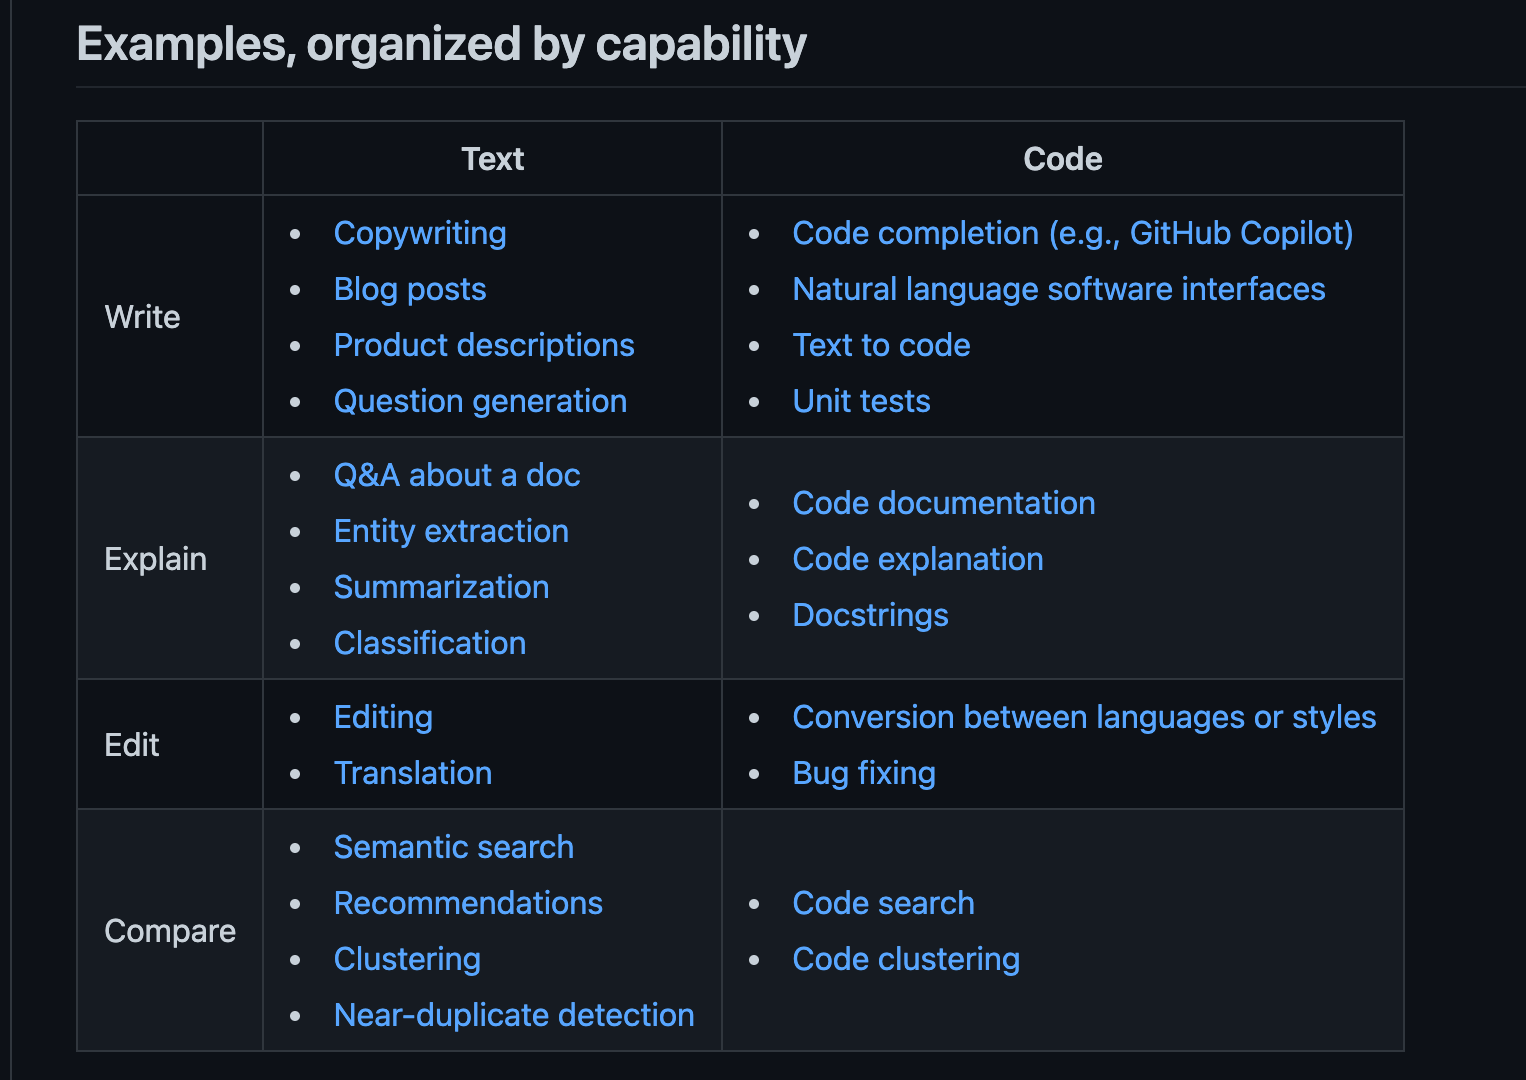Screen dimensions: 1526x1080
Task: Open the Docstrings example
Action: 870,615
